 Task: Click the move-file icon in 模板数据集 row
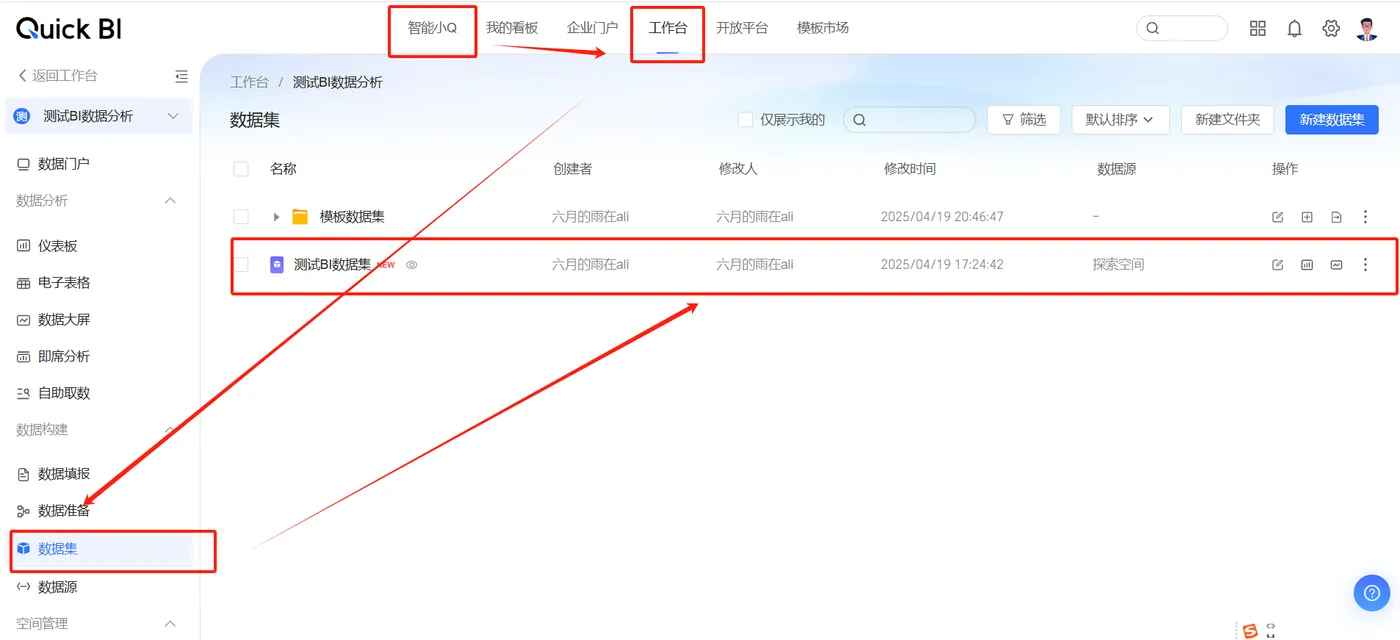[1336, 217]
